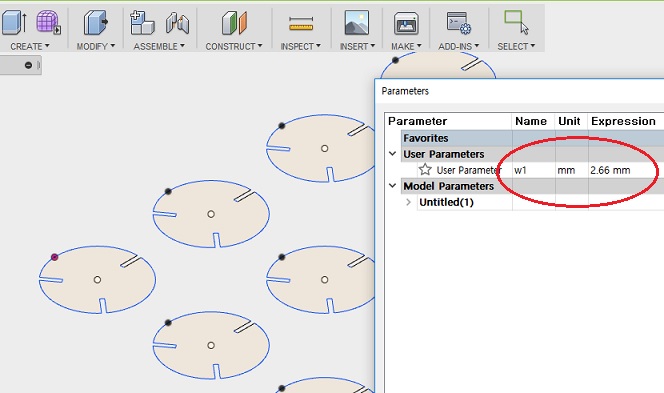664x393 pixels.
Task: Collapse the browser panel minus button
Action: tap(28, 65)
